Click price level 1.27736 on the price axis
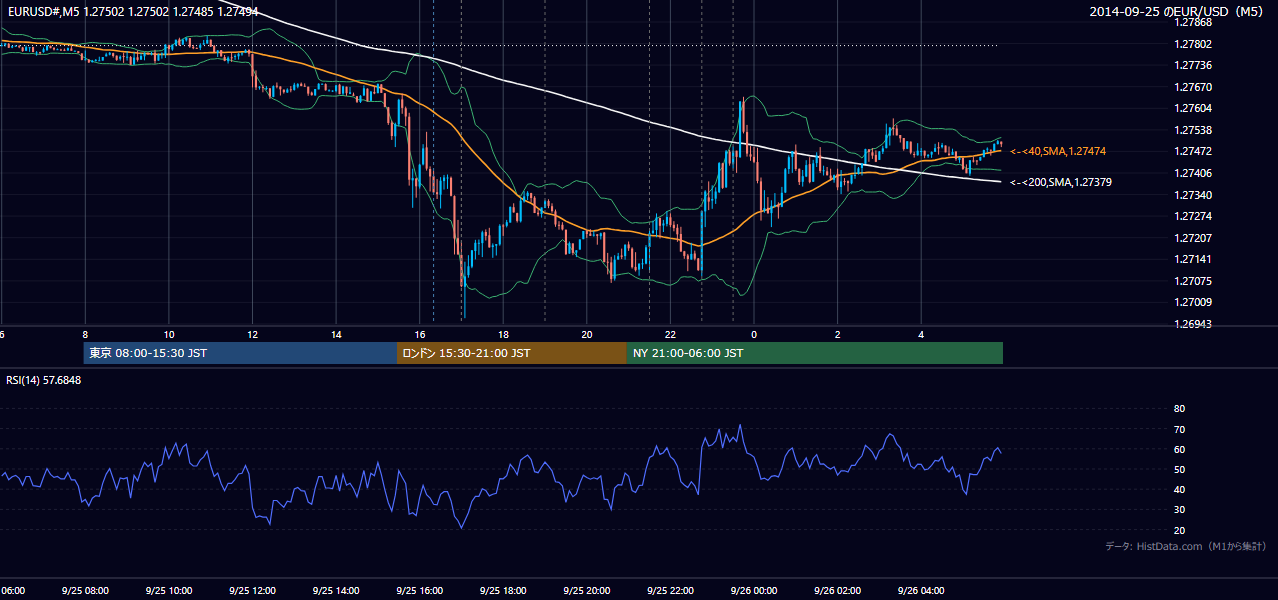 coord(1192,65)
